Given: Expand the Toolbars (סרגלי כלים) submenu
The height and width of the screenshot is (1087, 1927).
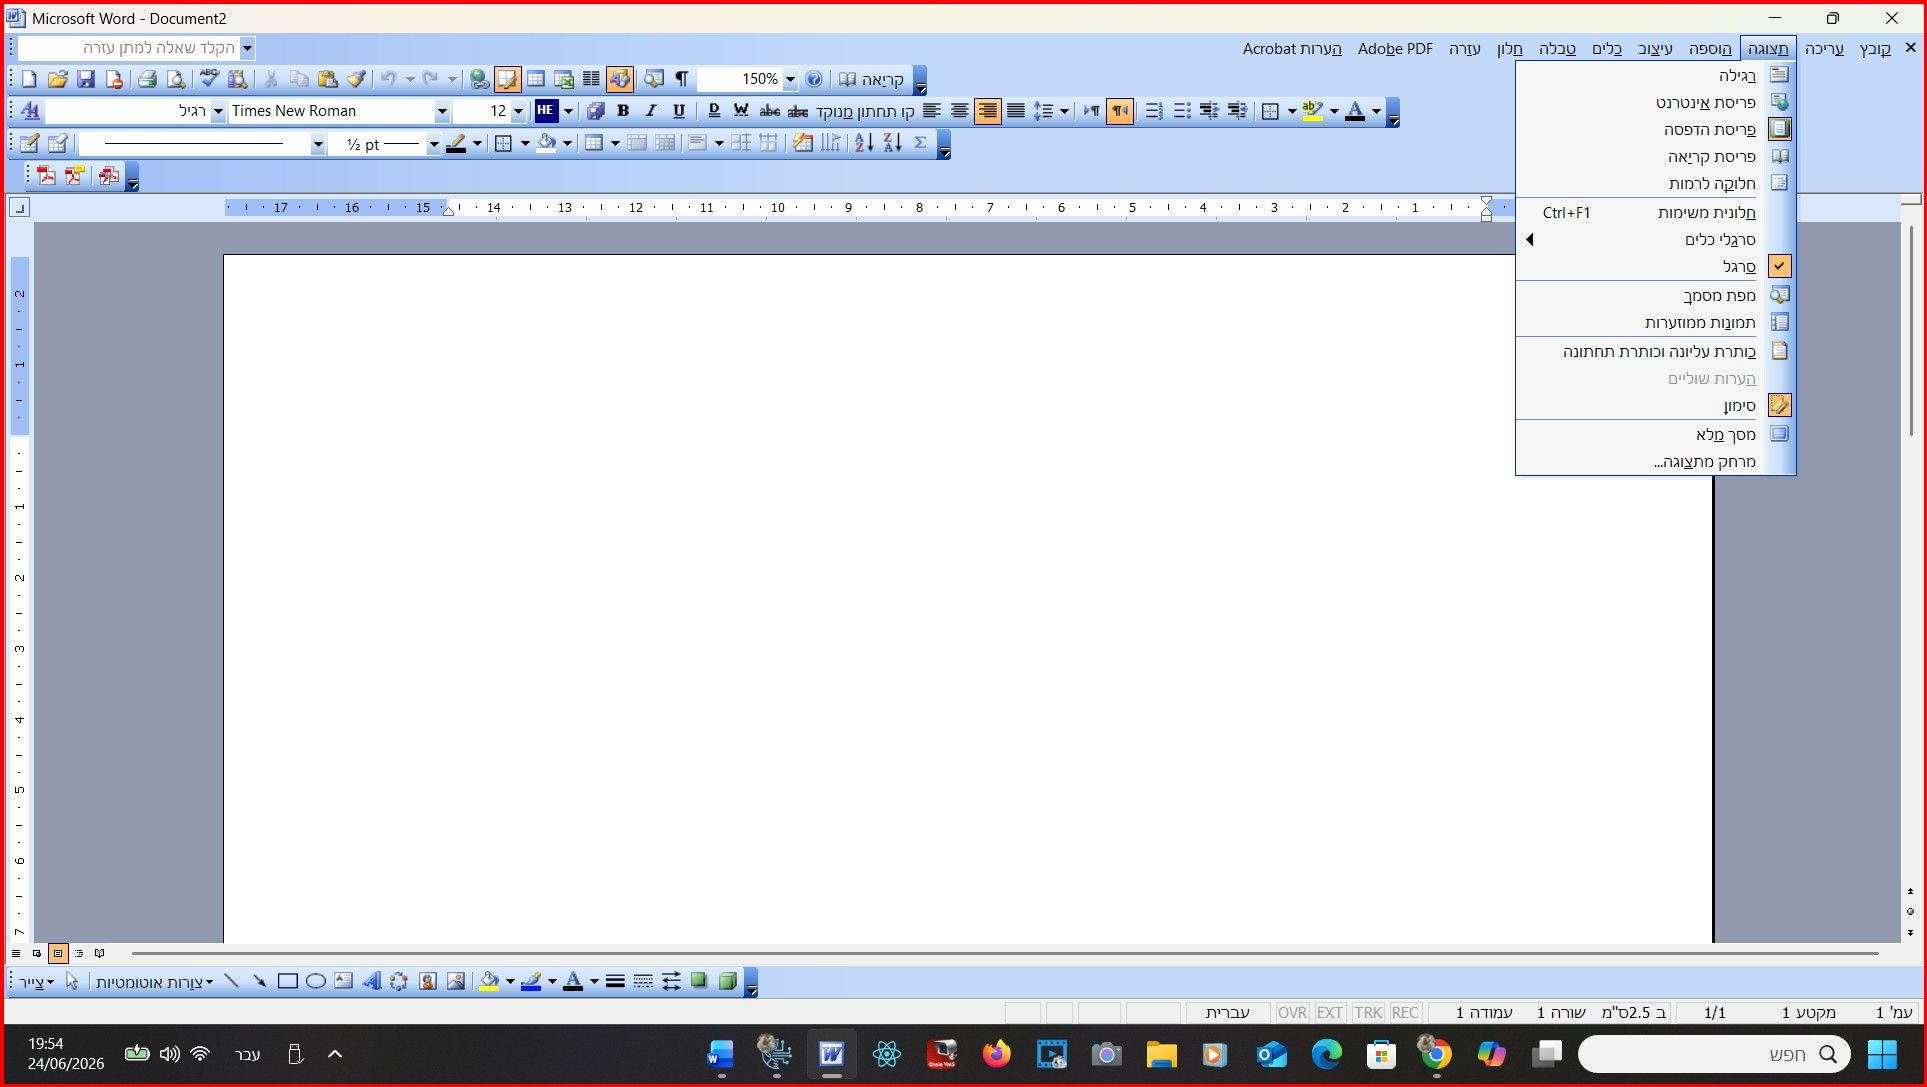Looking at the screenshot, I should click(x=1656, y=239).
